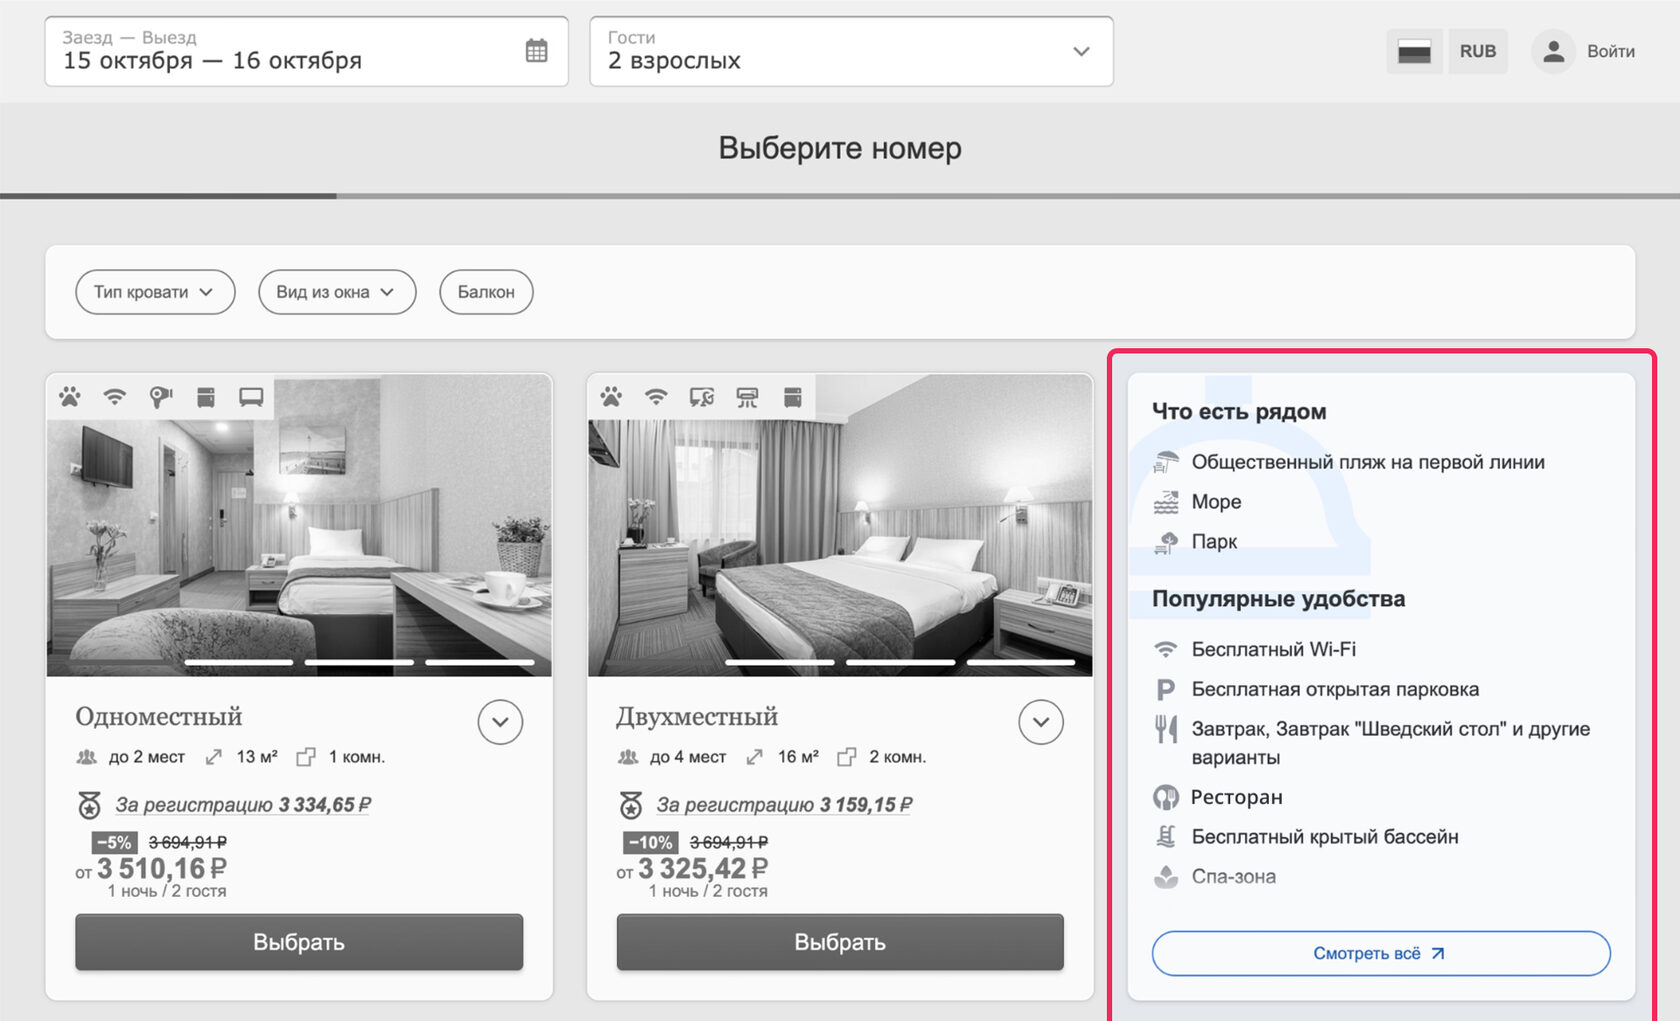The height and width of the screenshot is (1021, 1680).
Task: Open the За регистрацию 3 334,65 ₽ offer
Action: click(243, 804)
